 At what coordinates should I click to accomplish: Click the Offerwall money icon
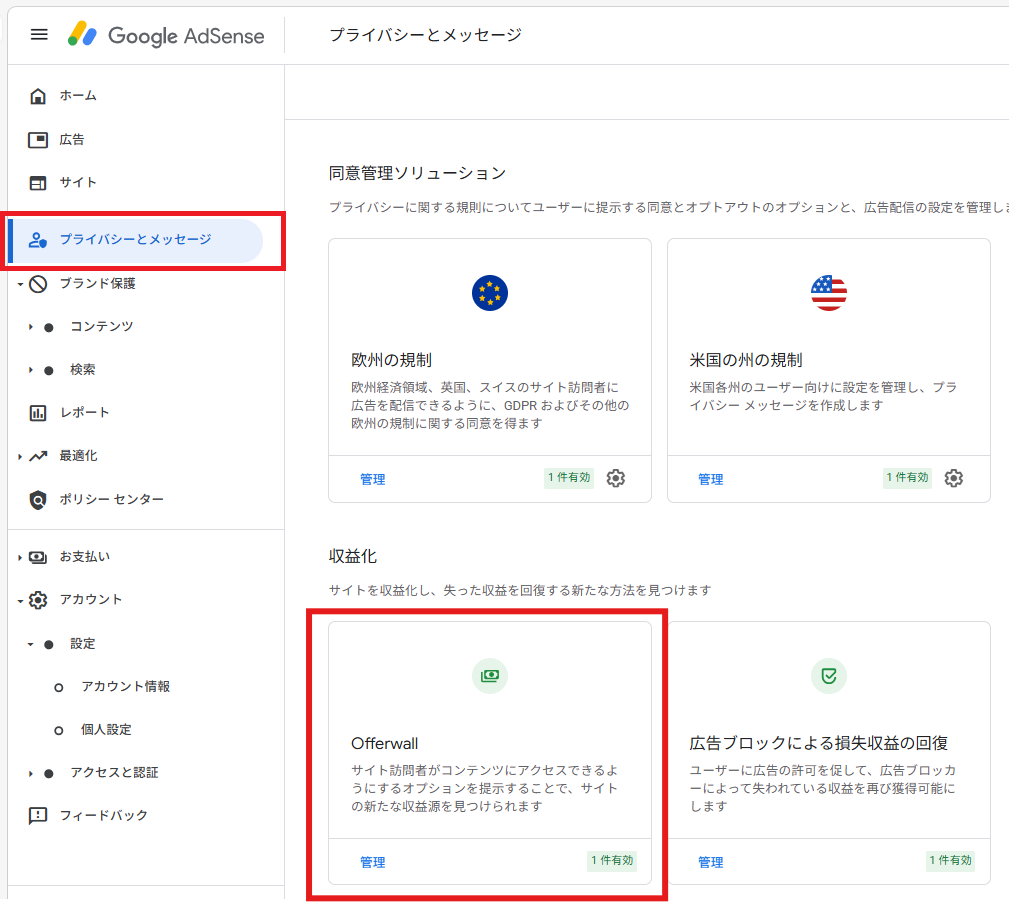(x=489, y=676)
